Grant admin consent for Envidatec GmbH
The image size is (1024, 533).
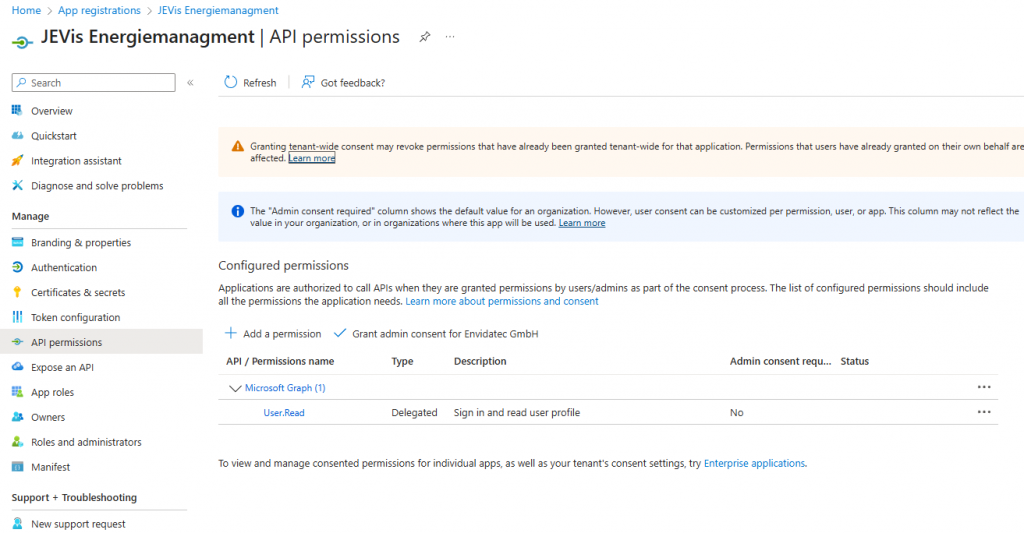pos(436,334)
